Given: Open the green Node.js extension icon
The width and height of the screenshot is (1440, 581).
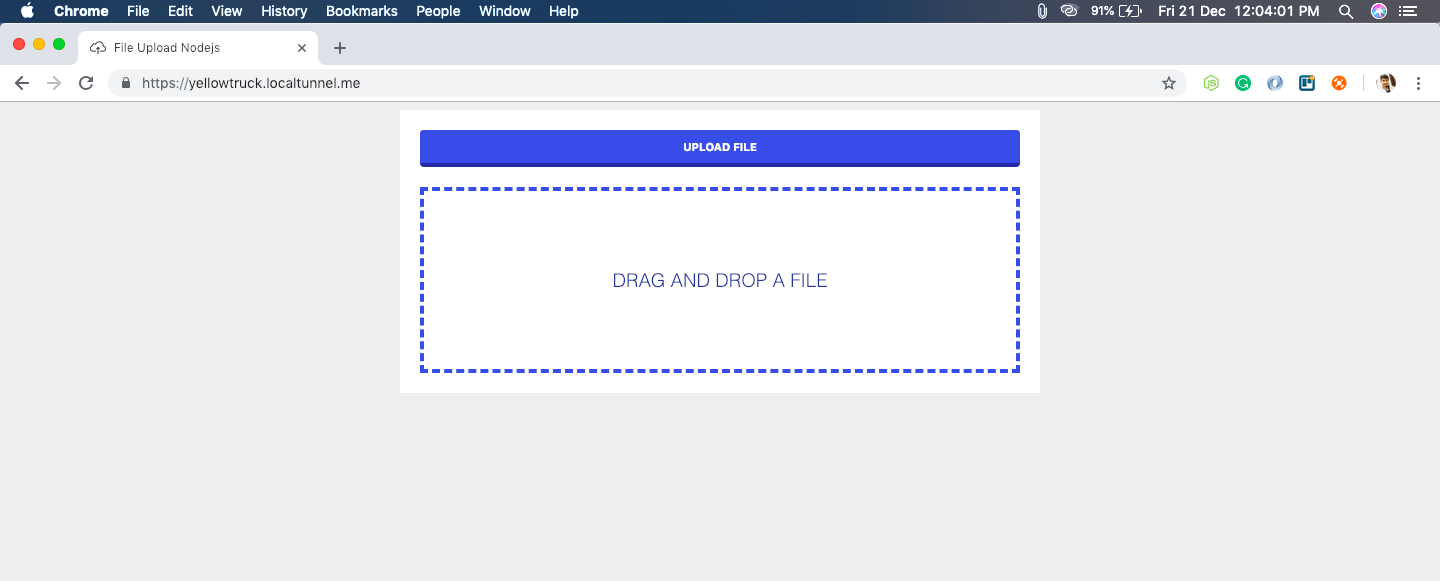Looking at the screenshot, I should point(1211,84).
